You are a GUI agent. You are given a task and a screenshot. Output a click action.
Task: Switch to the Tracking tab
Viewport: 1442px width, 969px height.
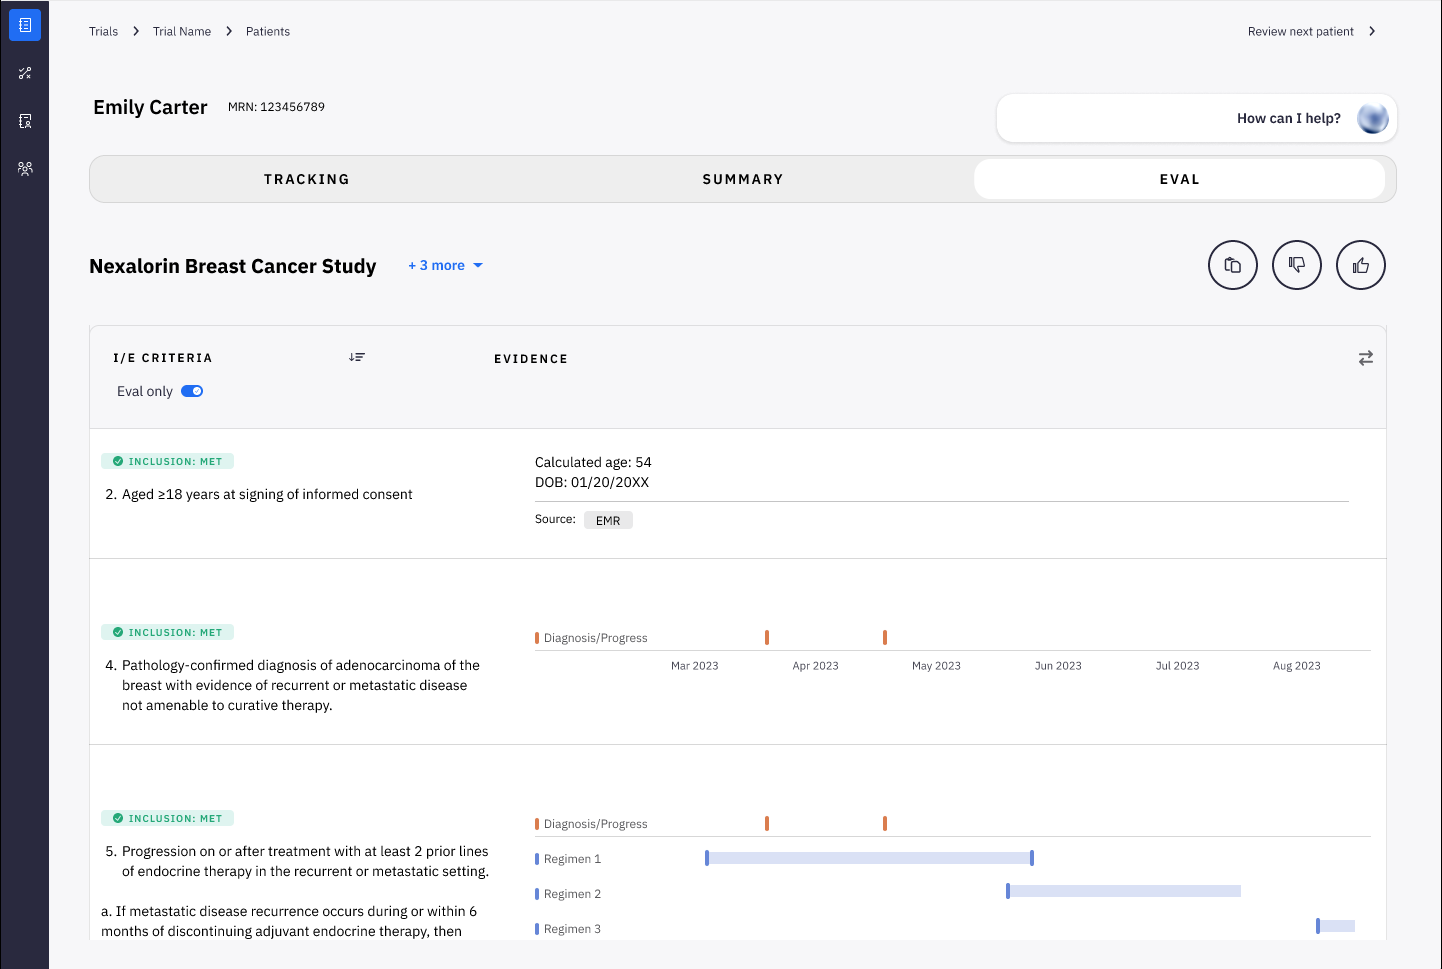307,179
